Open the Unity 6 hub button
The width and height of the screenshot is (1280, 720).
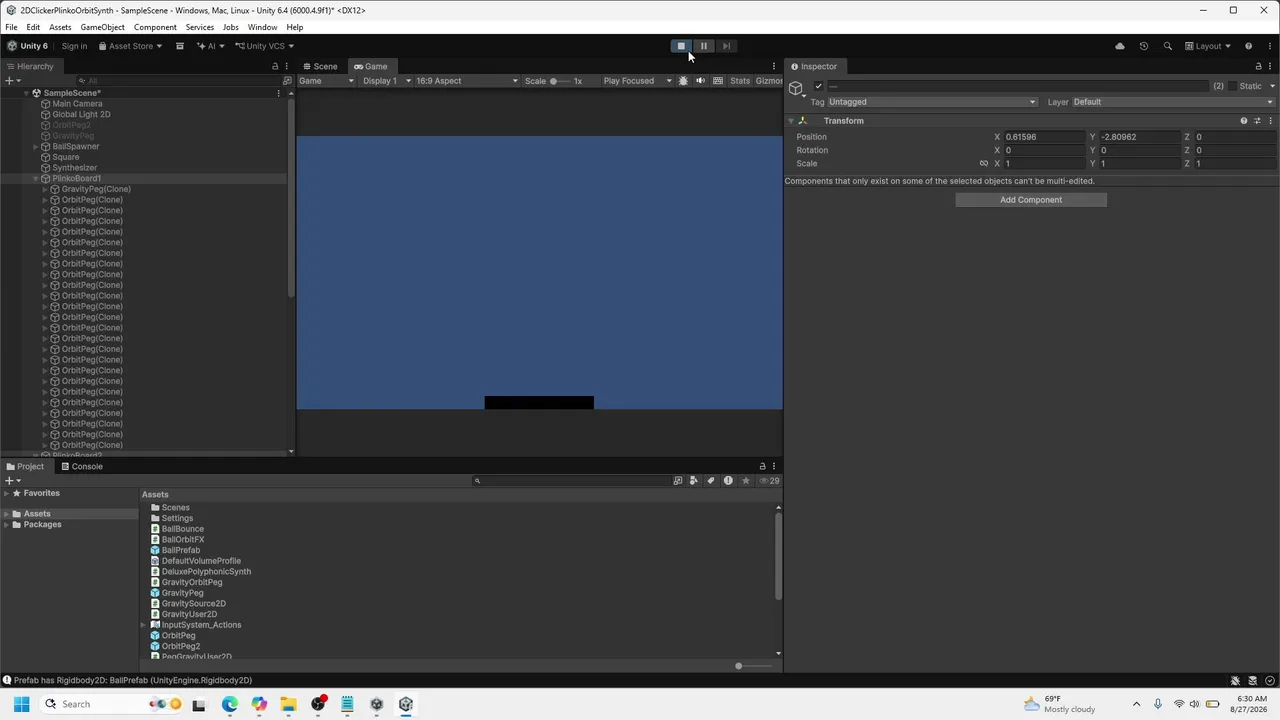pyautogui.click(x=27, y=46)
